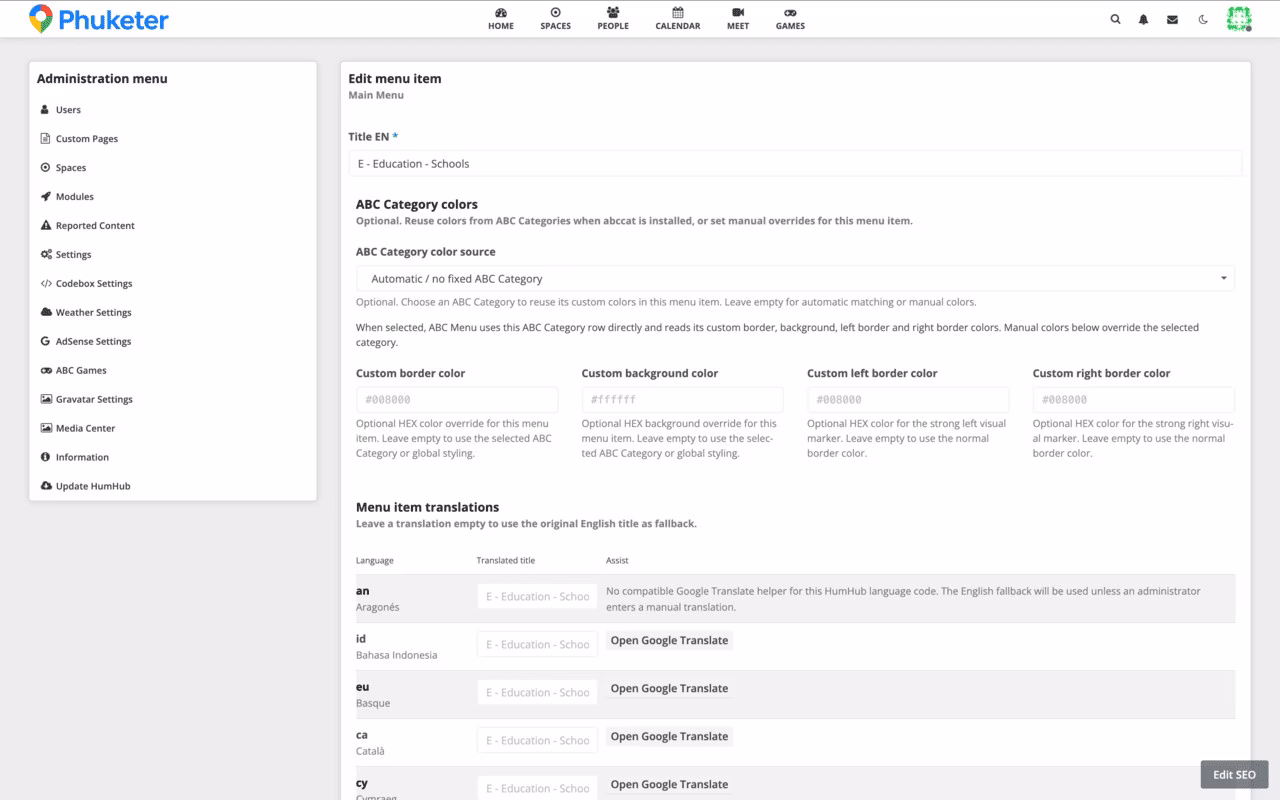Click the Basque translated title field

[537, 693]
